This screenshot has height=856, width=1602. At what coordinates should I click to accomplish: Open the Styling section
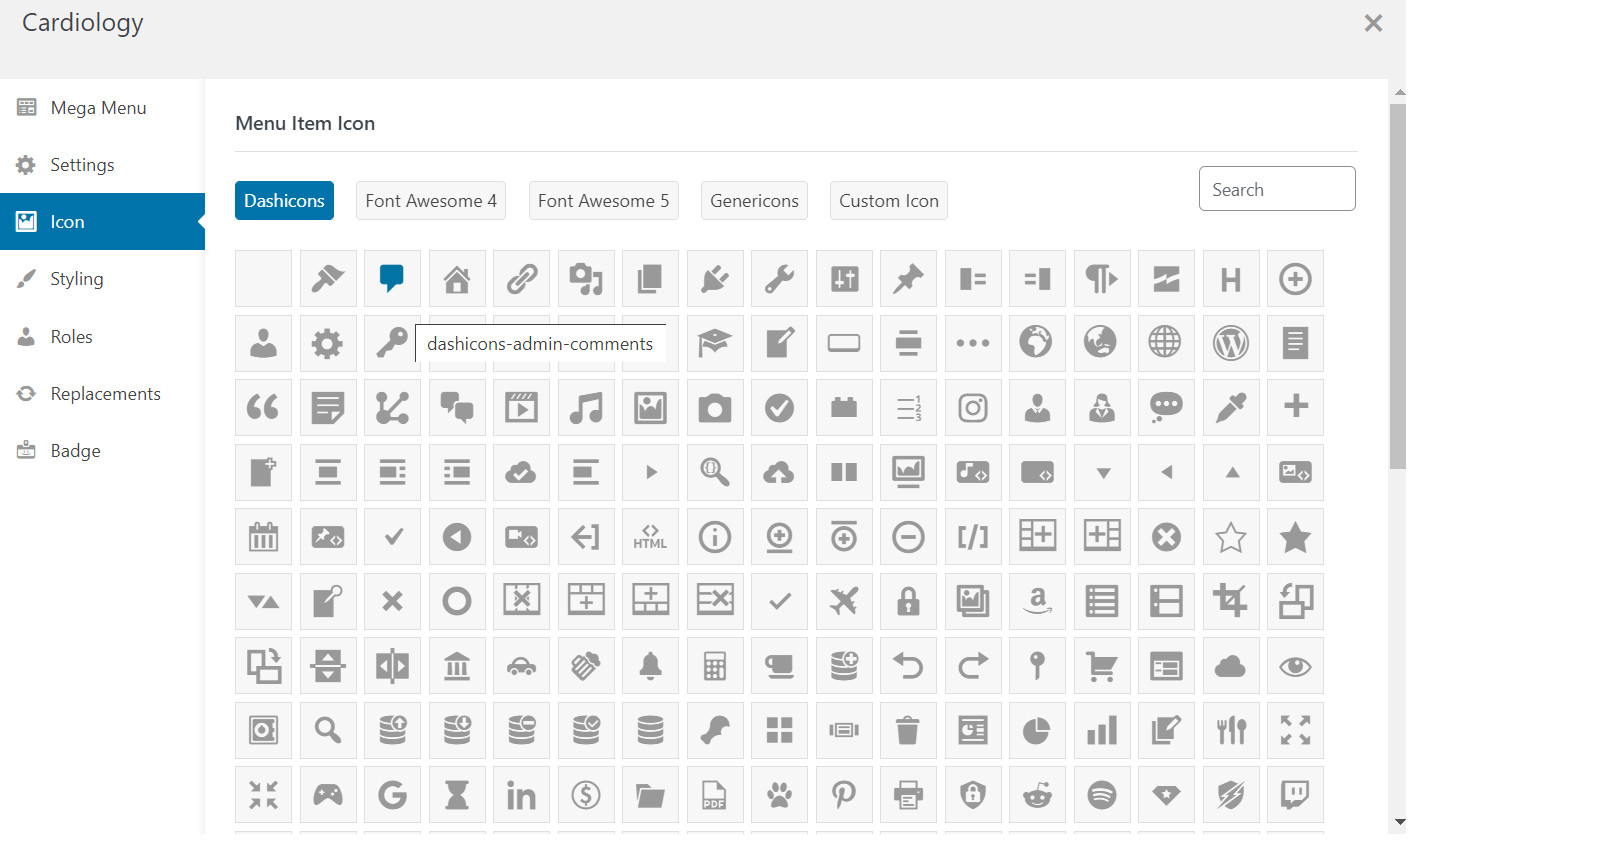pos(102,278)
